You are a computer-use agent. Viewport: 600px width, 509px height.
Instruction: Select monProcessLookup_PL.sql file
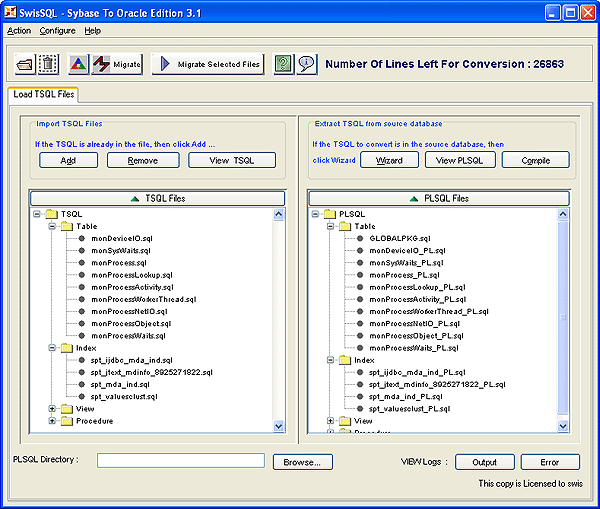pos(417,287)
